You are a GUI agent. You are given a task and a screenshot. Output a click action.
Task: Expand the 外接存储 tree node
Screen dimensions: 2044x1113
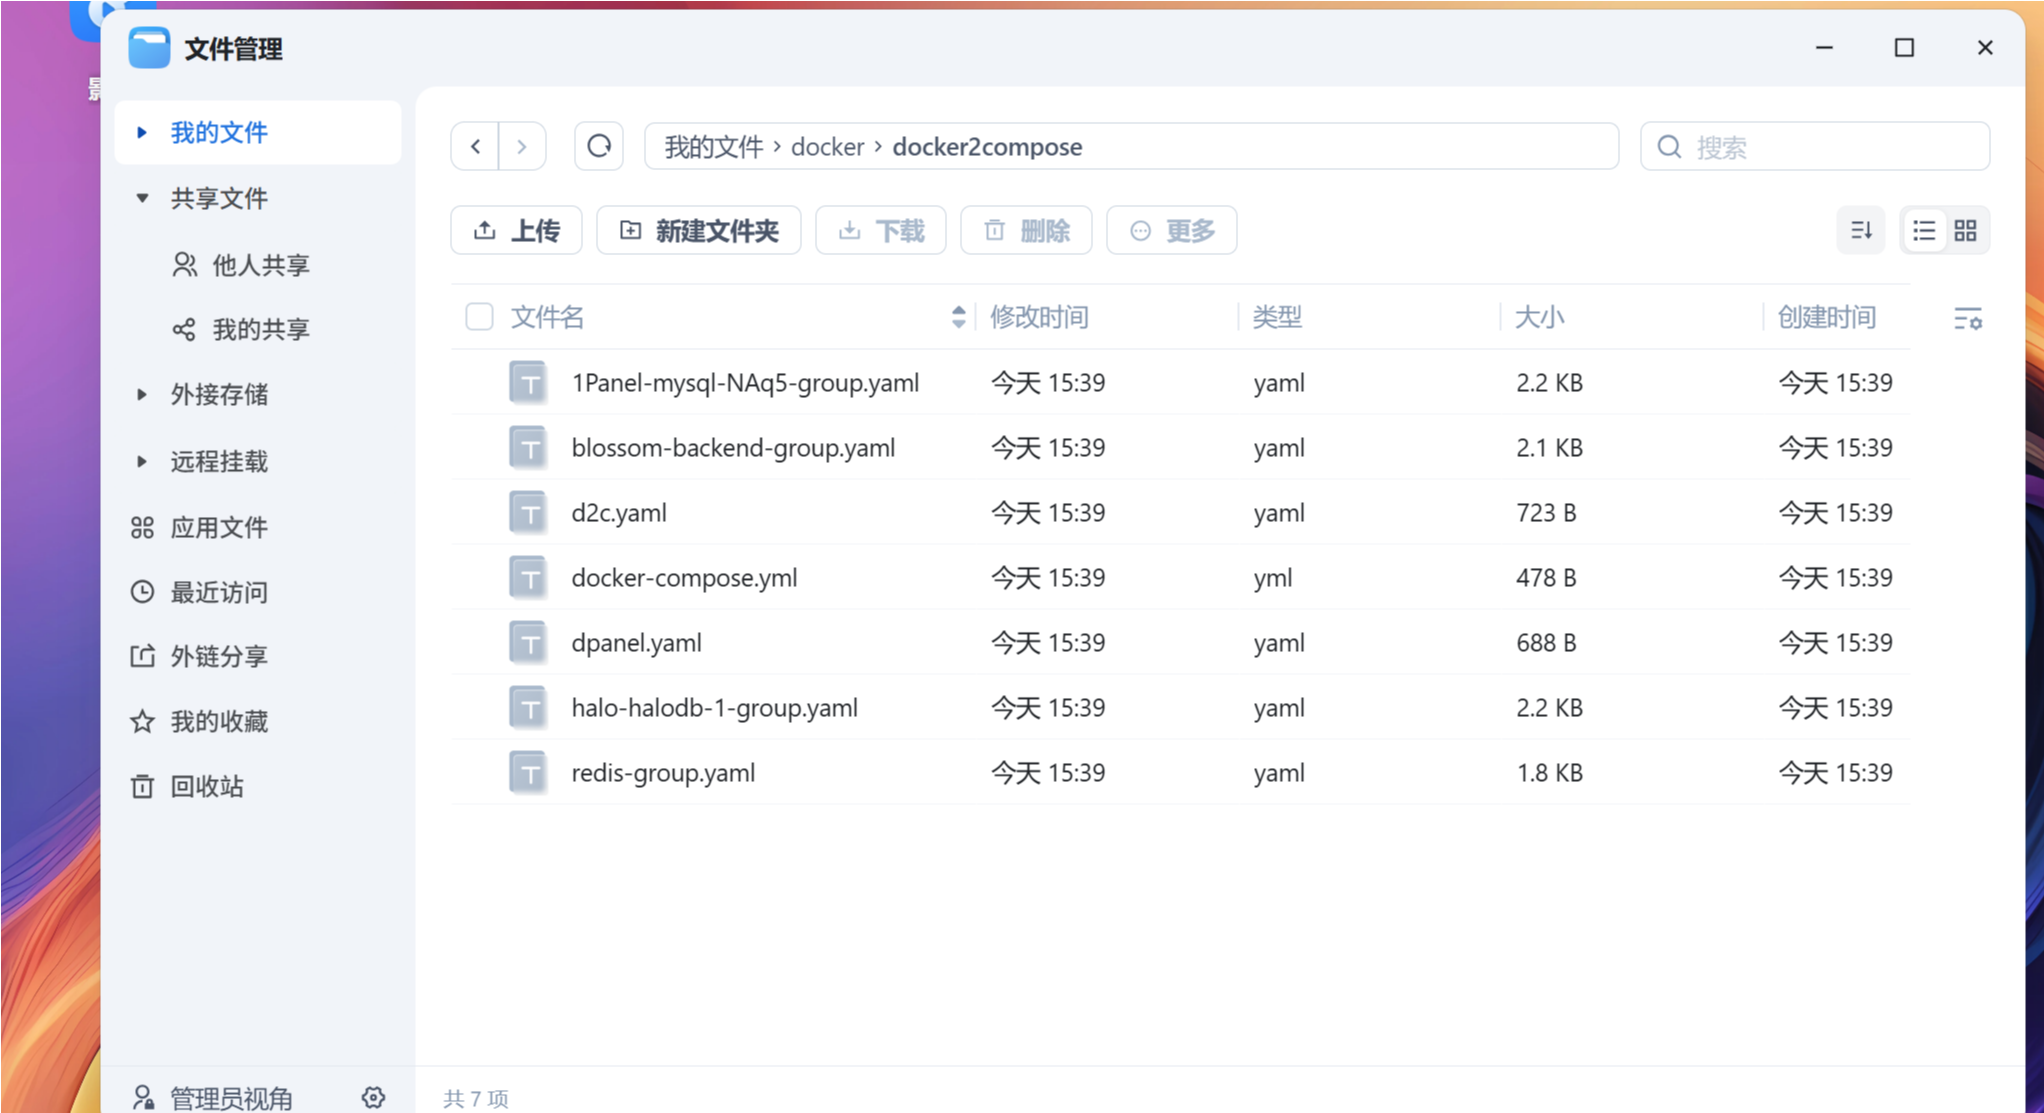142,395
